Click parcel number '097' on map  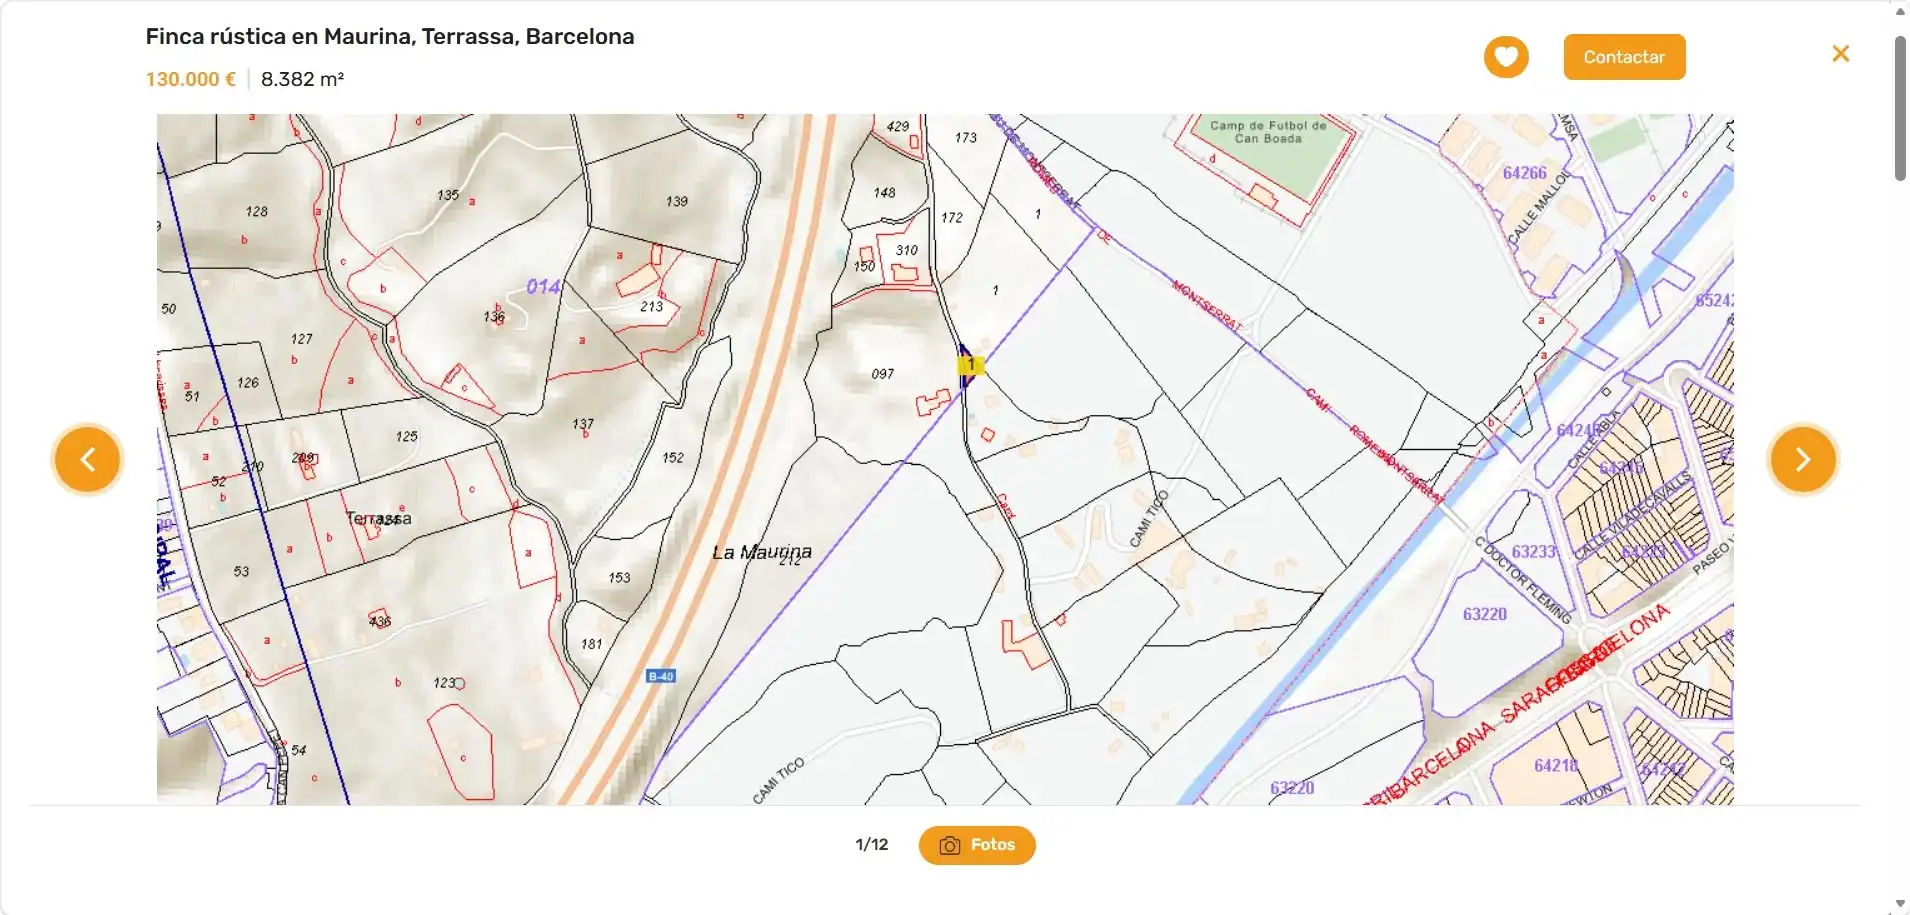click(882, 374)
